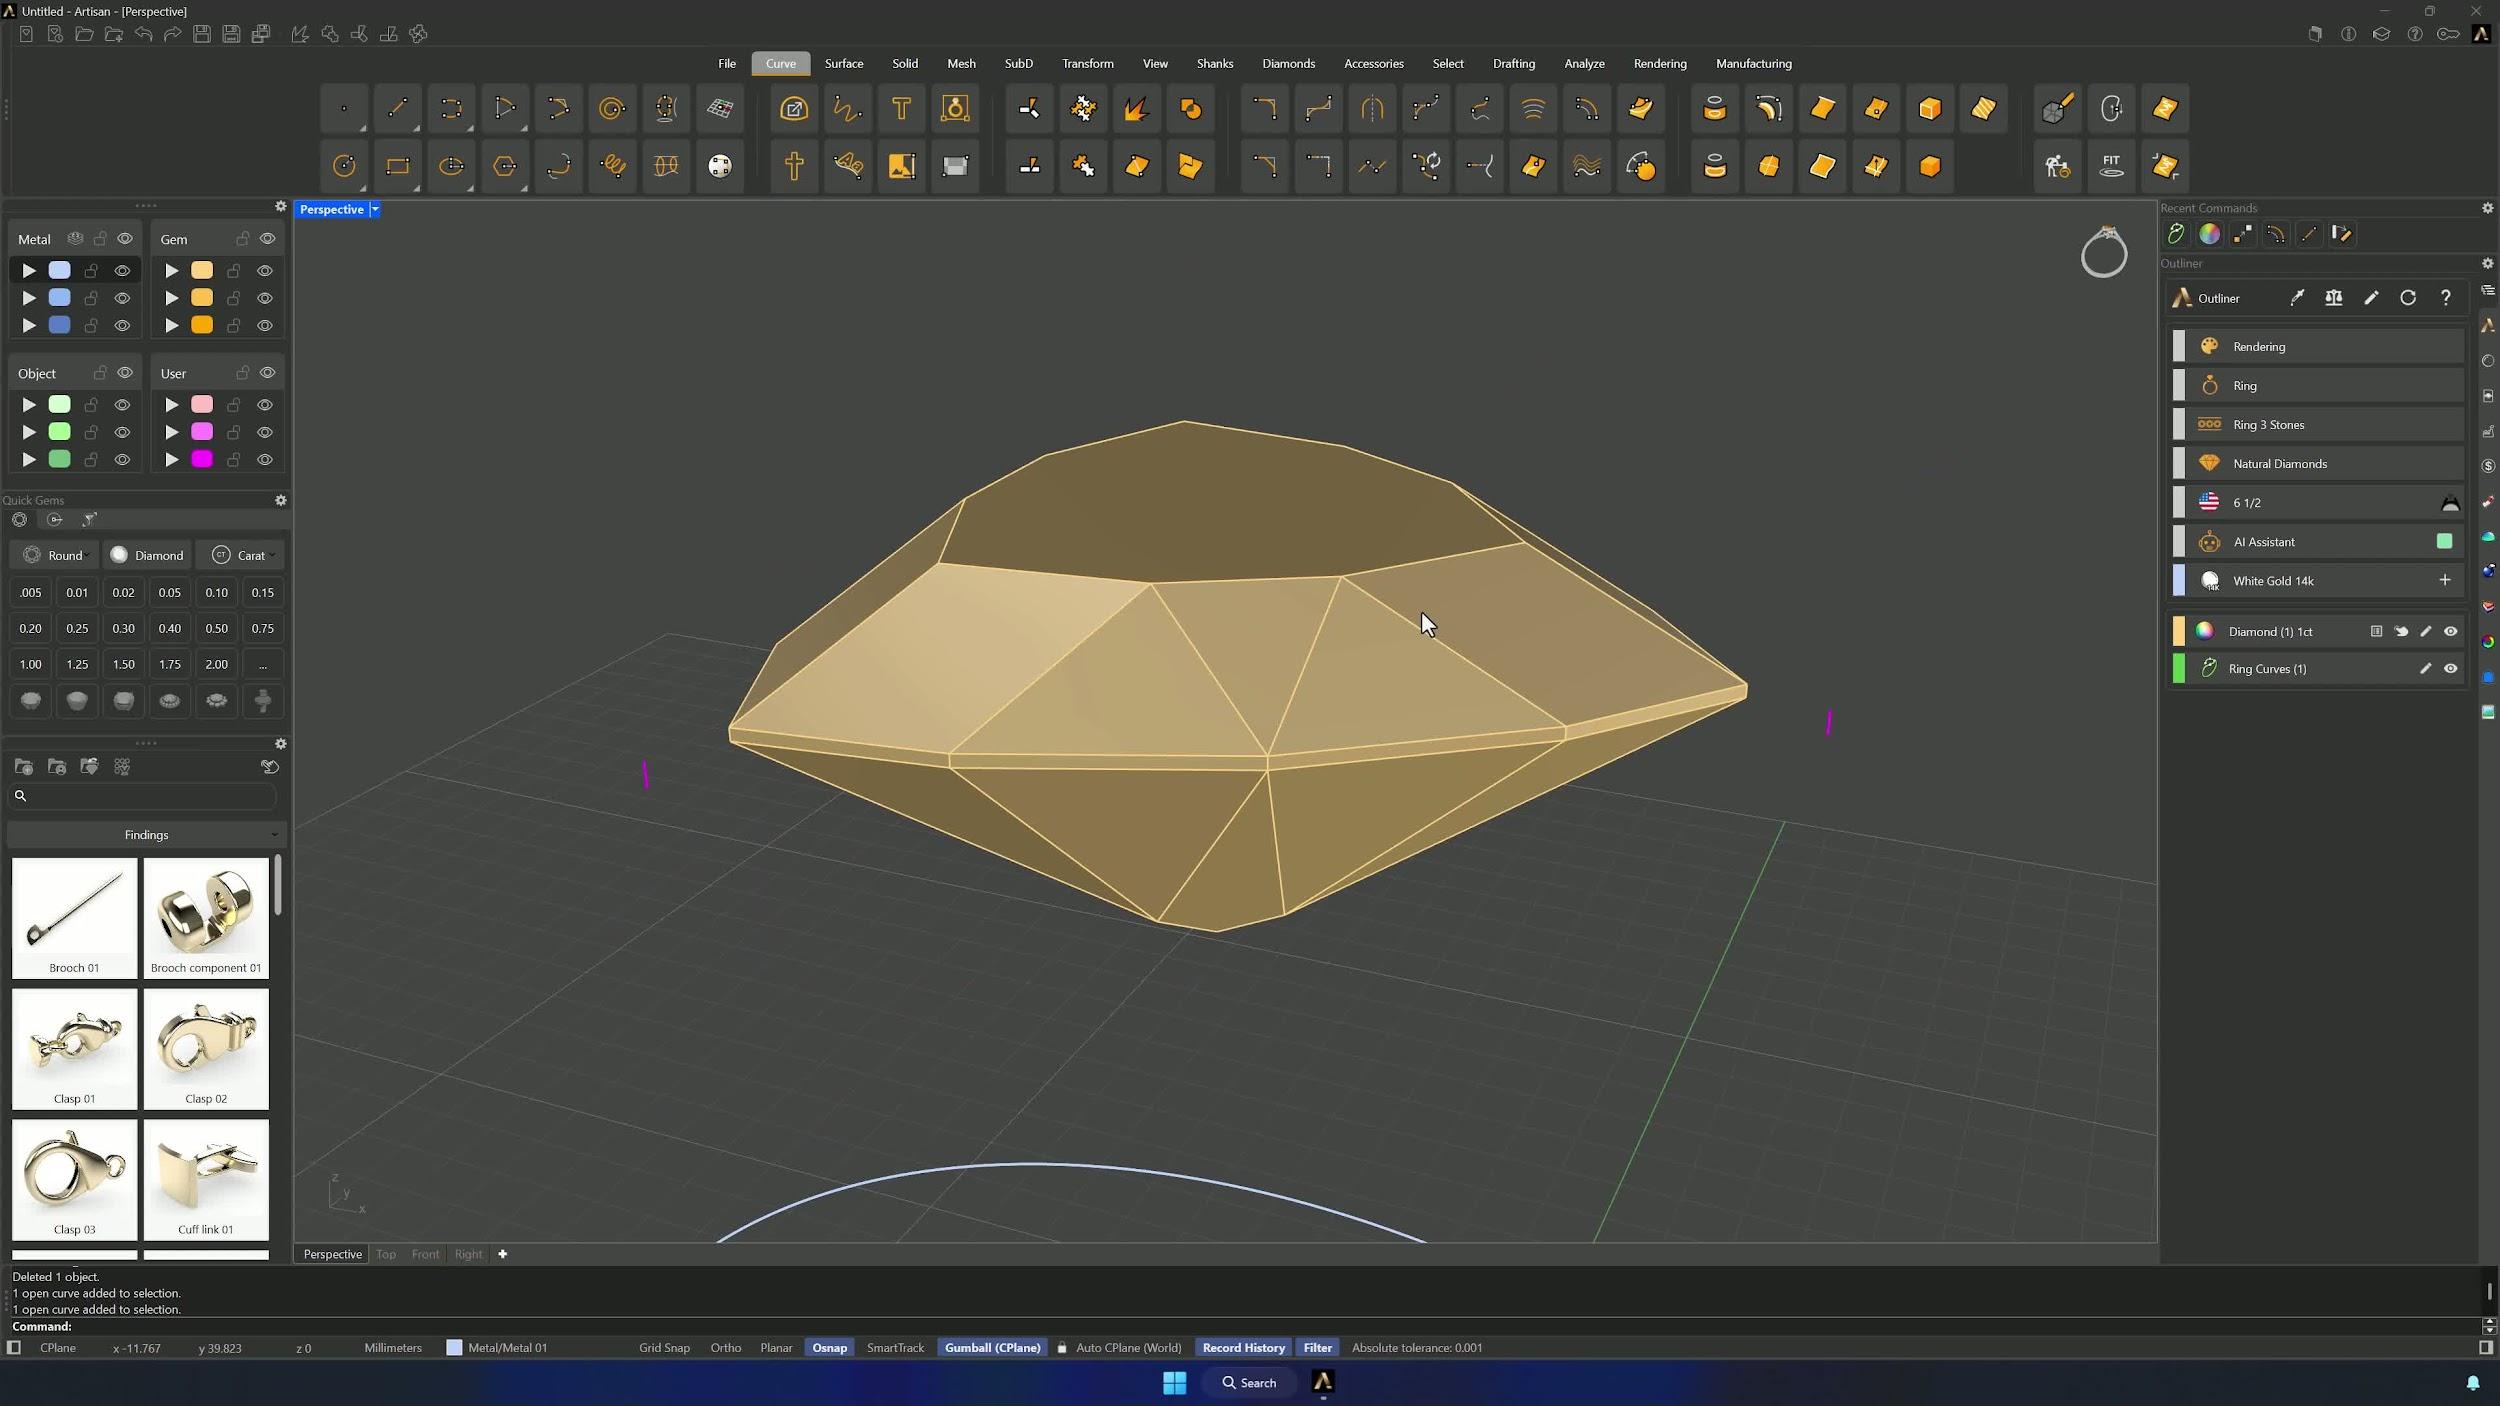Expand the first User layer row arrow
The height and width of the screenshot is (1406, 2500).
coord(172,405)
